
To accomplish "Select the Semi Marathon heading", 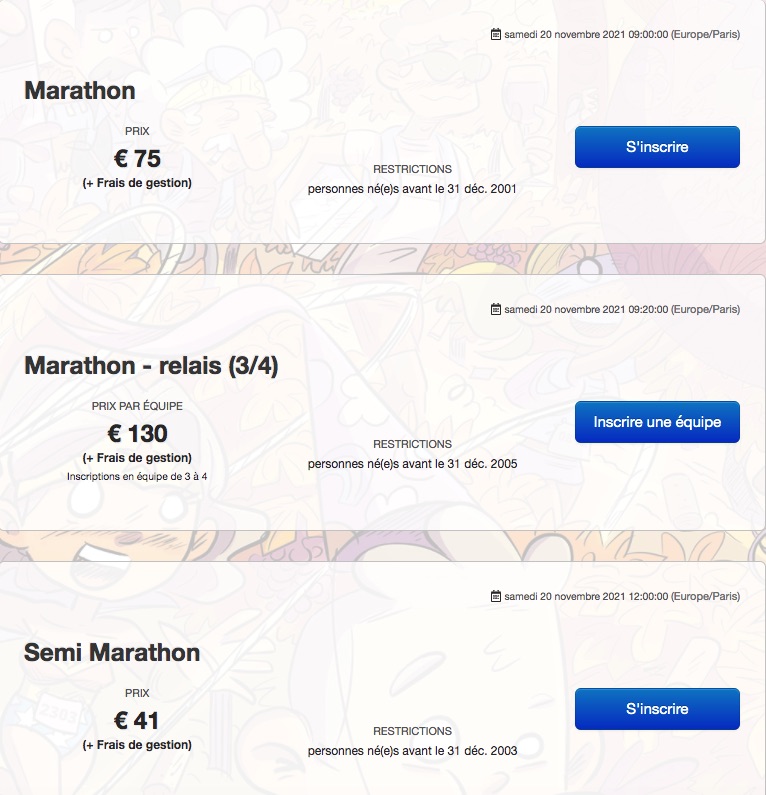I will [112, 653].
